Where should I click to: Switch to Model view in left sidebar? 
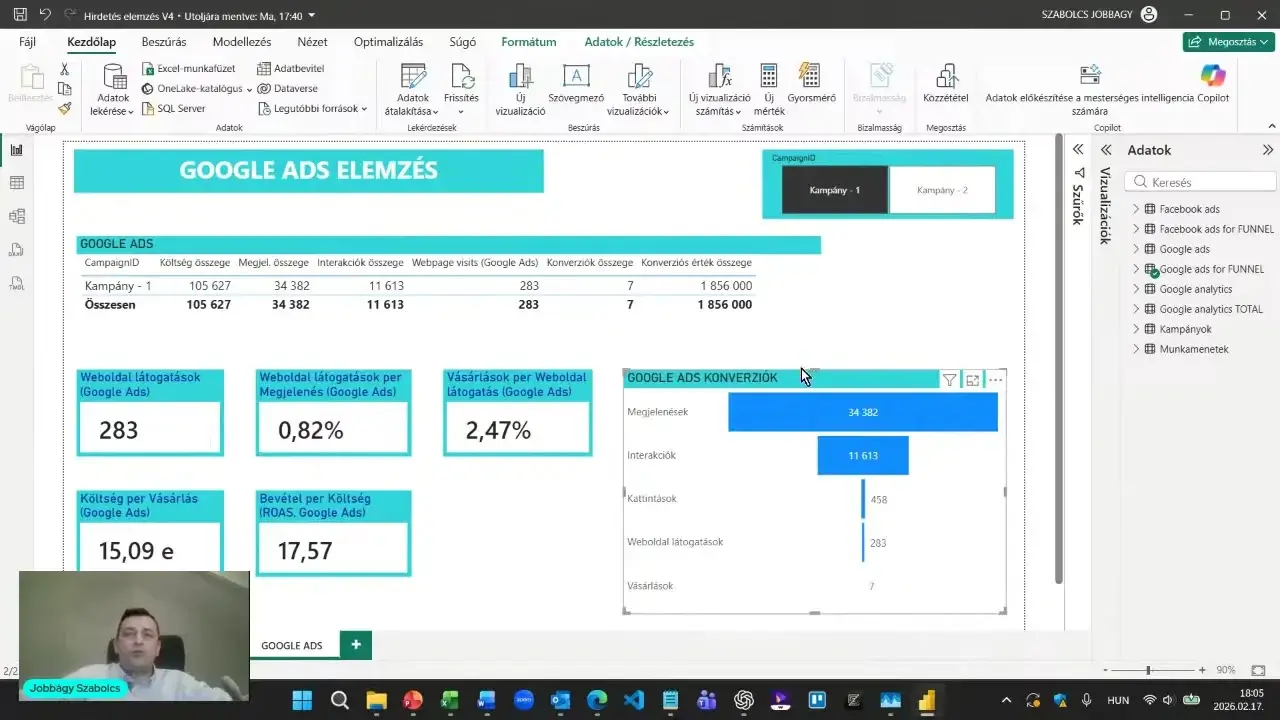[16, 216]
